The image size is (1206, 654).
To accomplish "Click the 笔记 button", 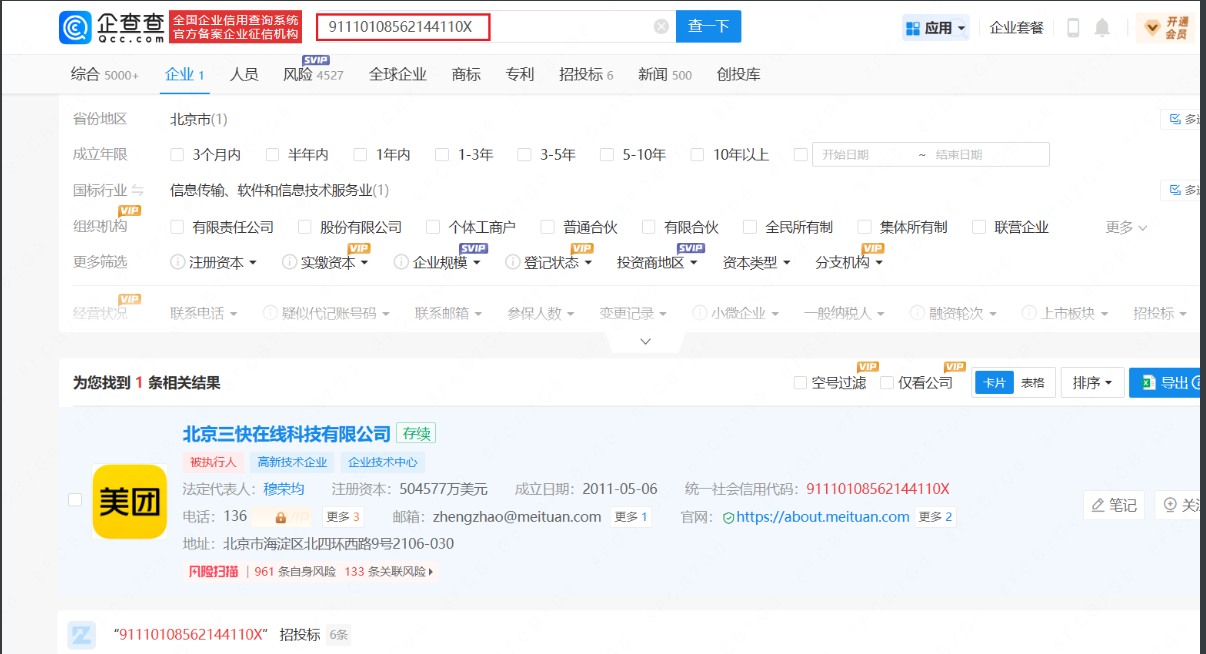I will [1114, 505].
